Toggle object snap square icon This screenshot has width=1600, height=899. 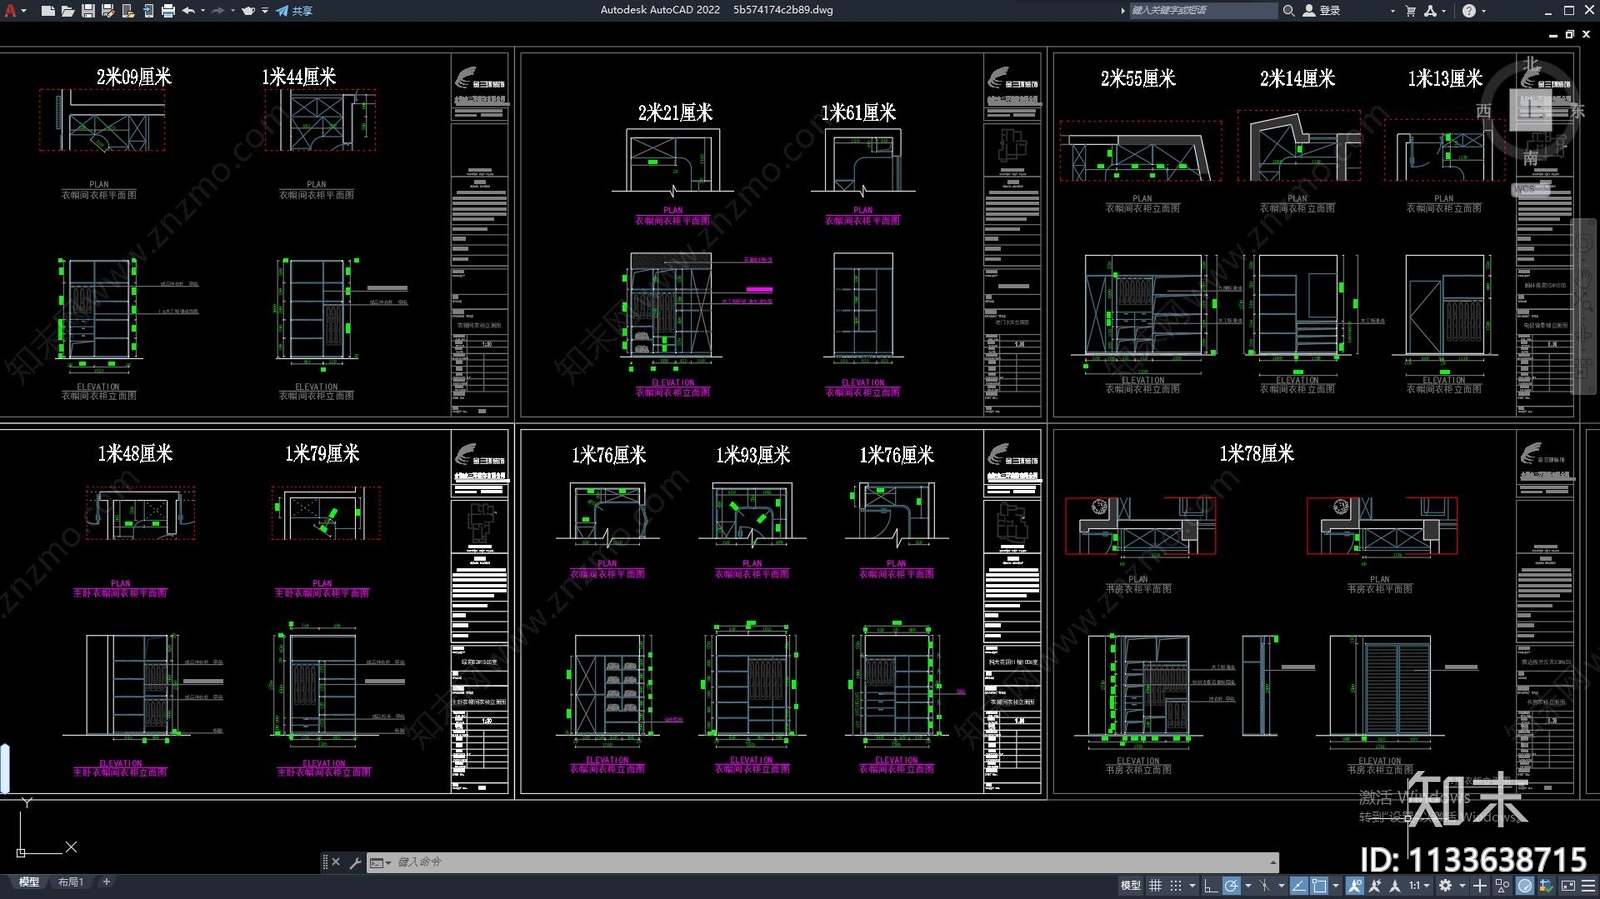point(1319,886)
